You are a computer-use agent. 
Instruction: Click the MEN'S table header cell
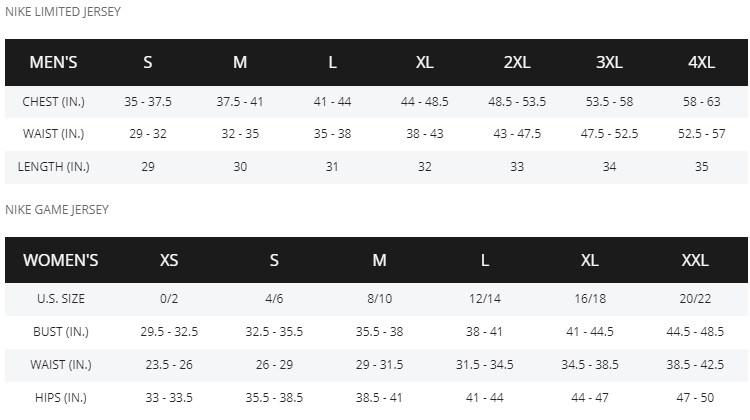coord(54,62)
